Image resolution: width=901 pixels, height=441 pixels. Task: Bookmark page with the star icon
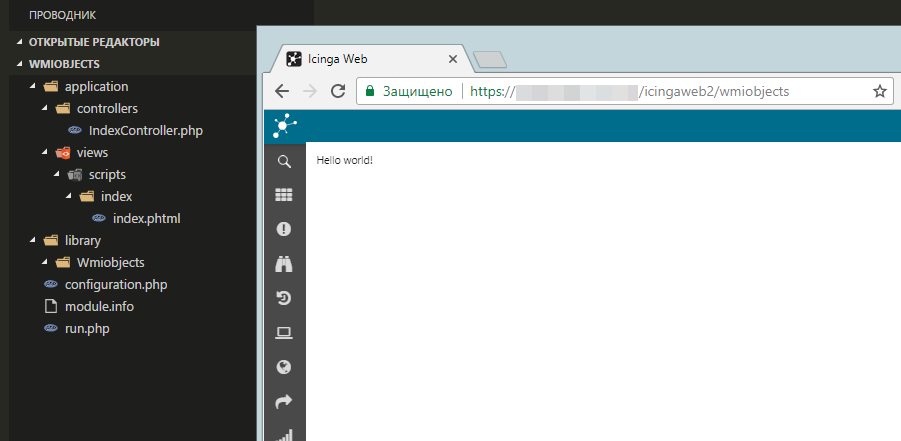(x=880, y=91)
